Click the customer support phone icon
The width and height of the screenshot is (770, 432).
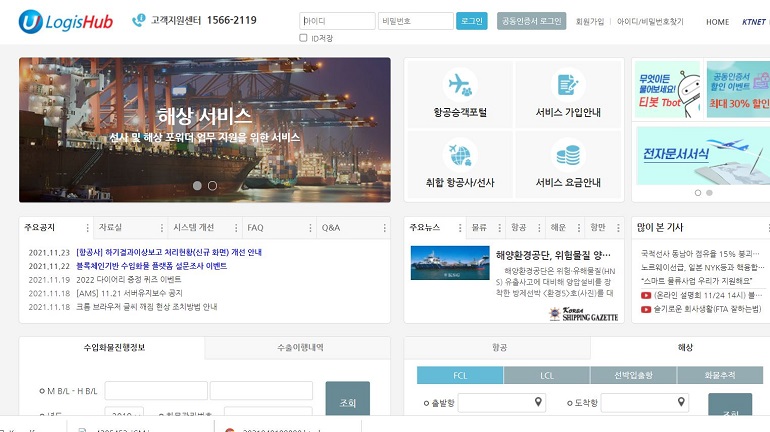(x=138, y=20)
